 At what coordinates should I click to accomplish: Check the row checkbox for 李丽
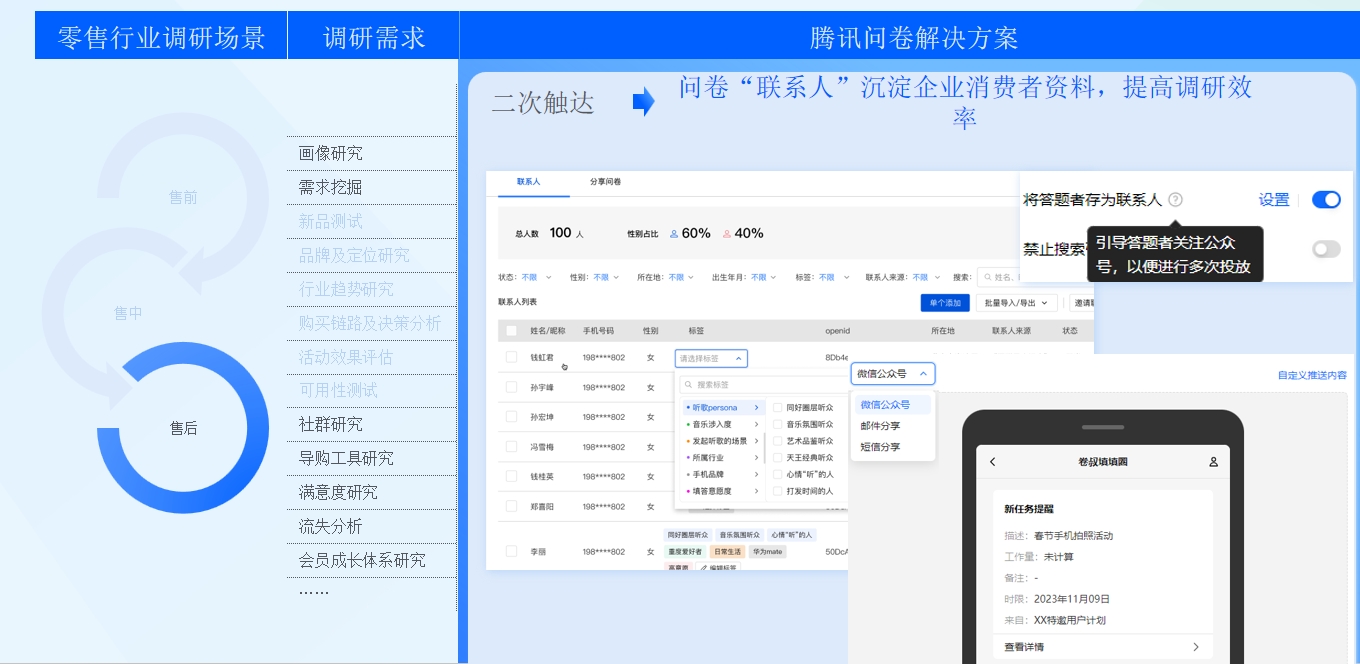(512, 551)
